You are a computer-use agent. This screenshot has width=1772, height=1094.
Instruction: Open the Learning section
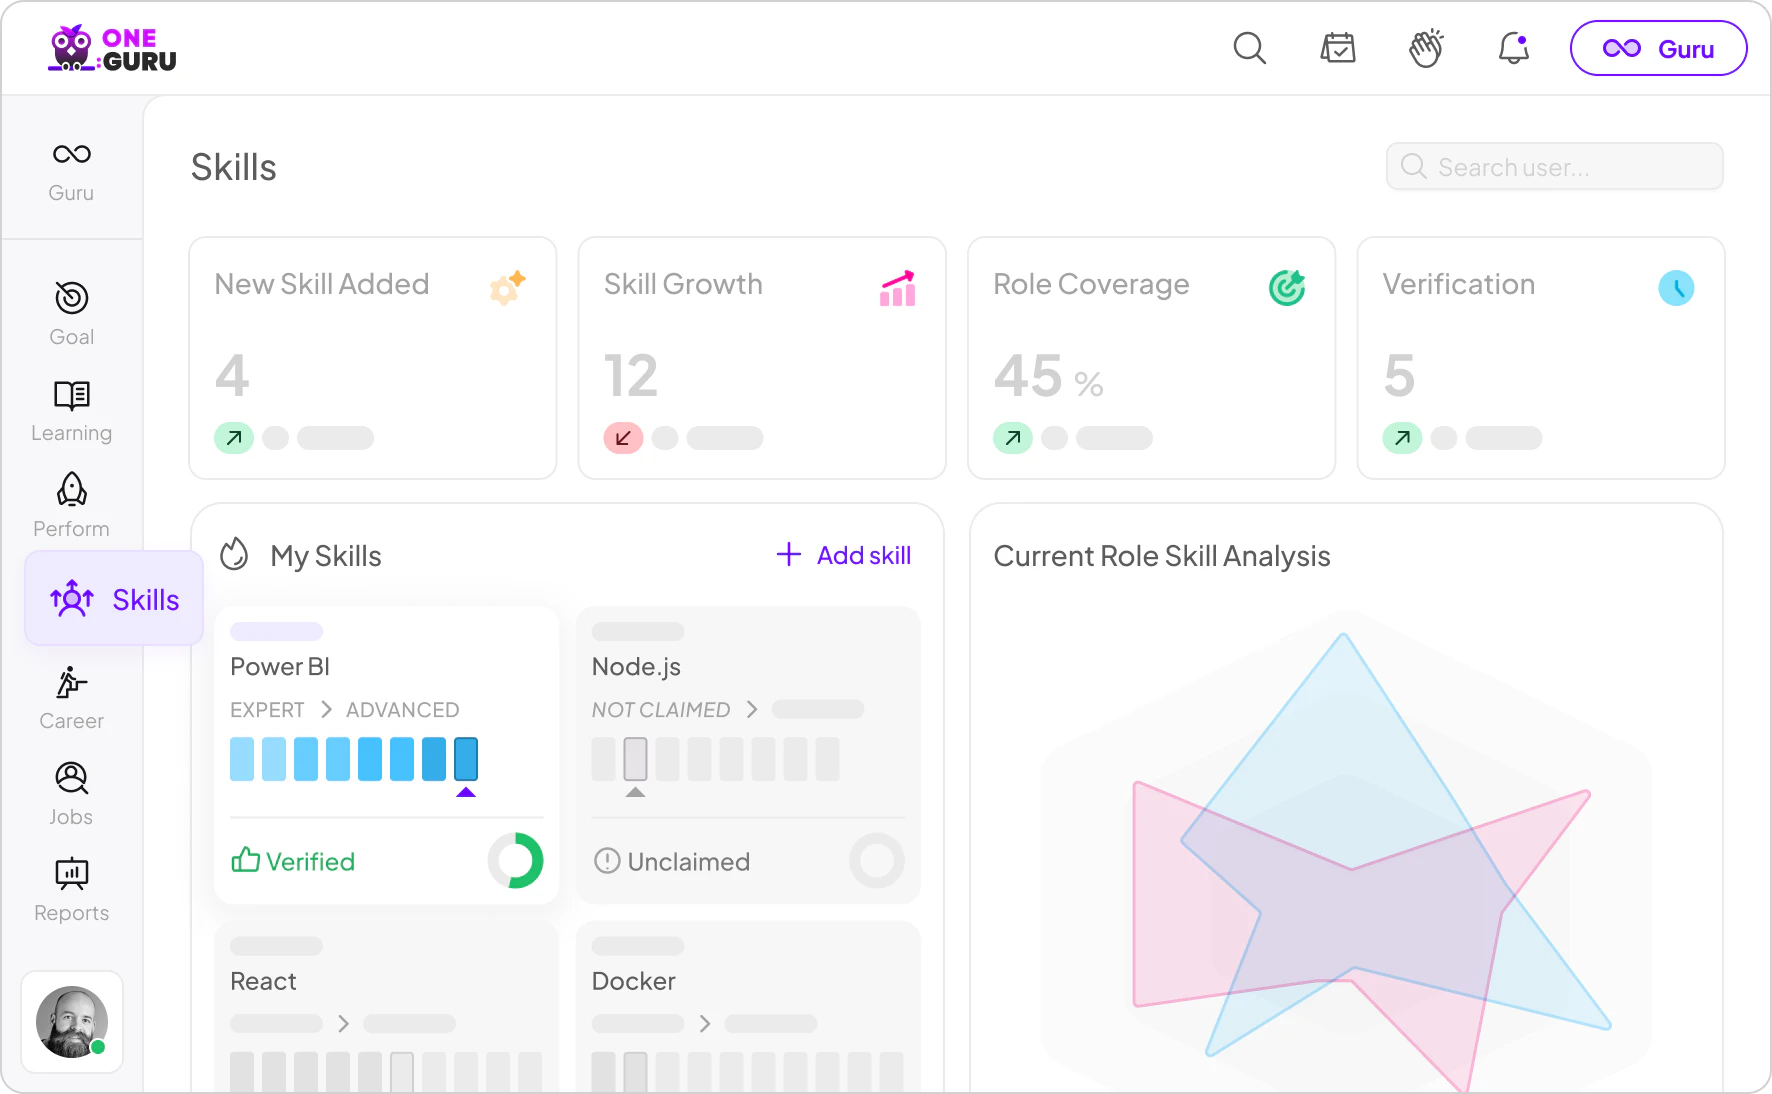coord(71,410)
